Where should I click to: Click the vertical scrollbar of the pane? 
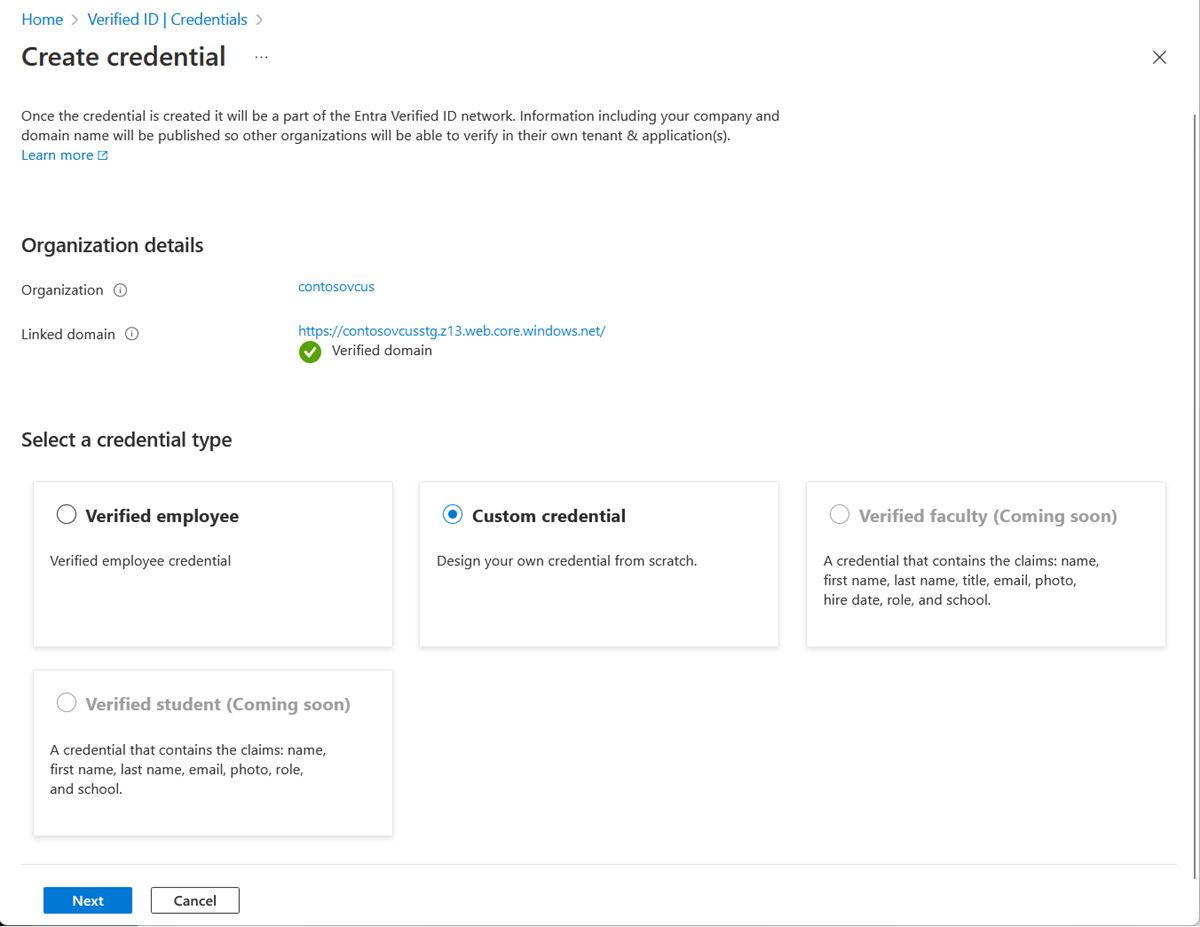pos(1194,495)
